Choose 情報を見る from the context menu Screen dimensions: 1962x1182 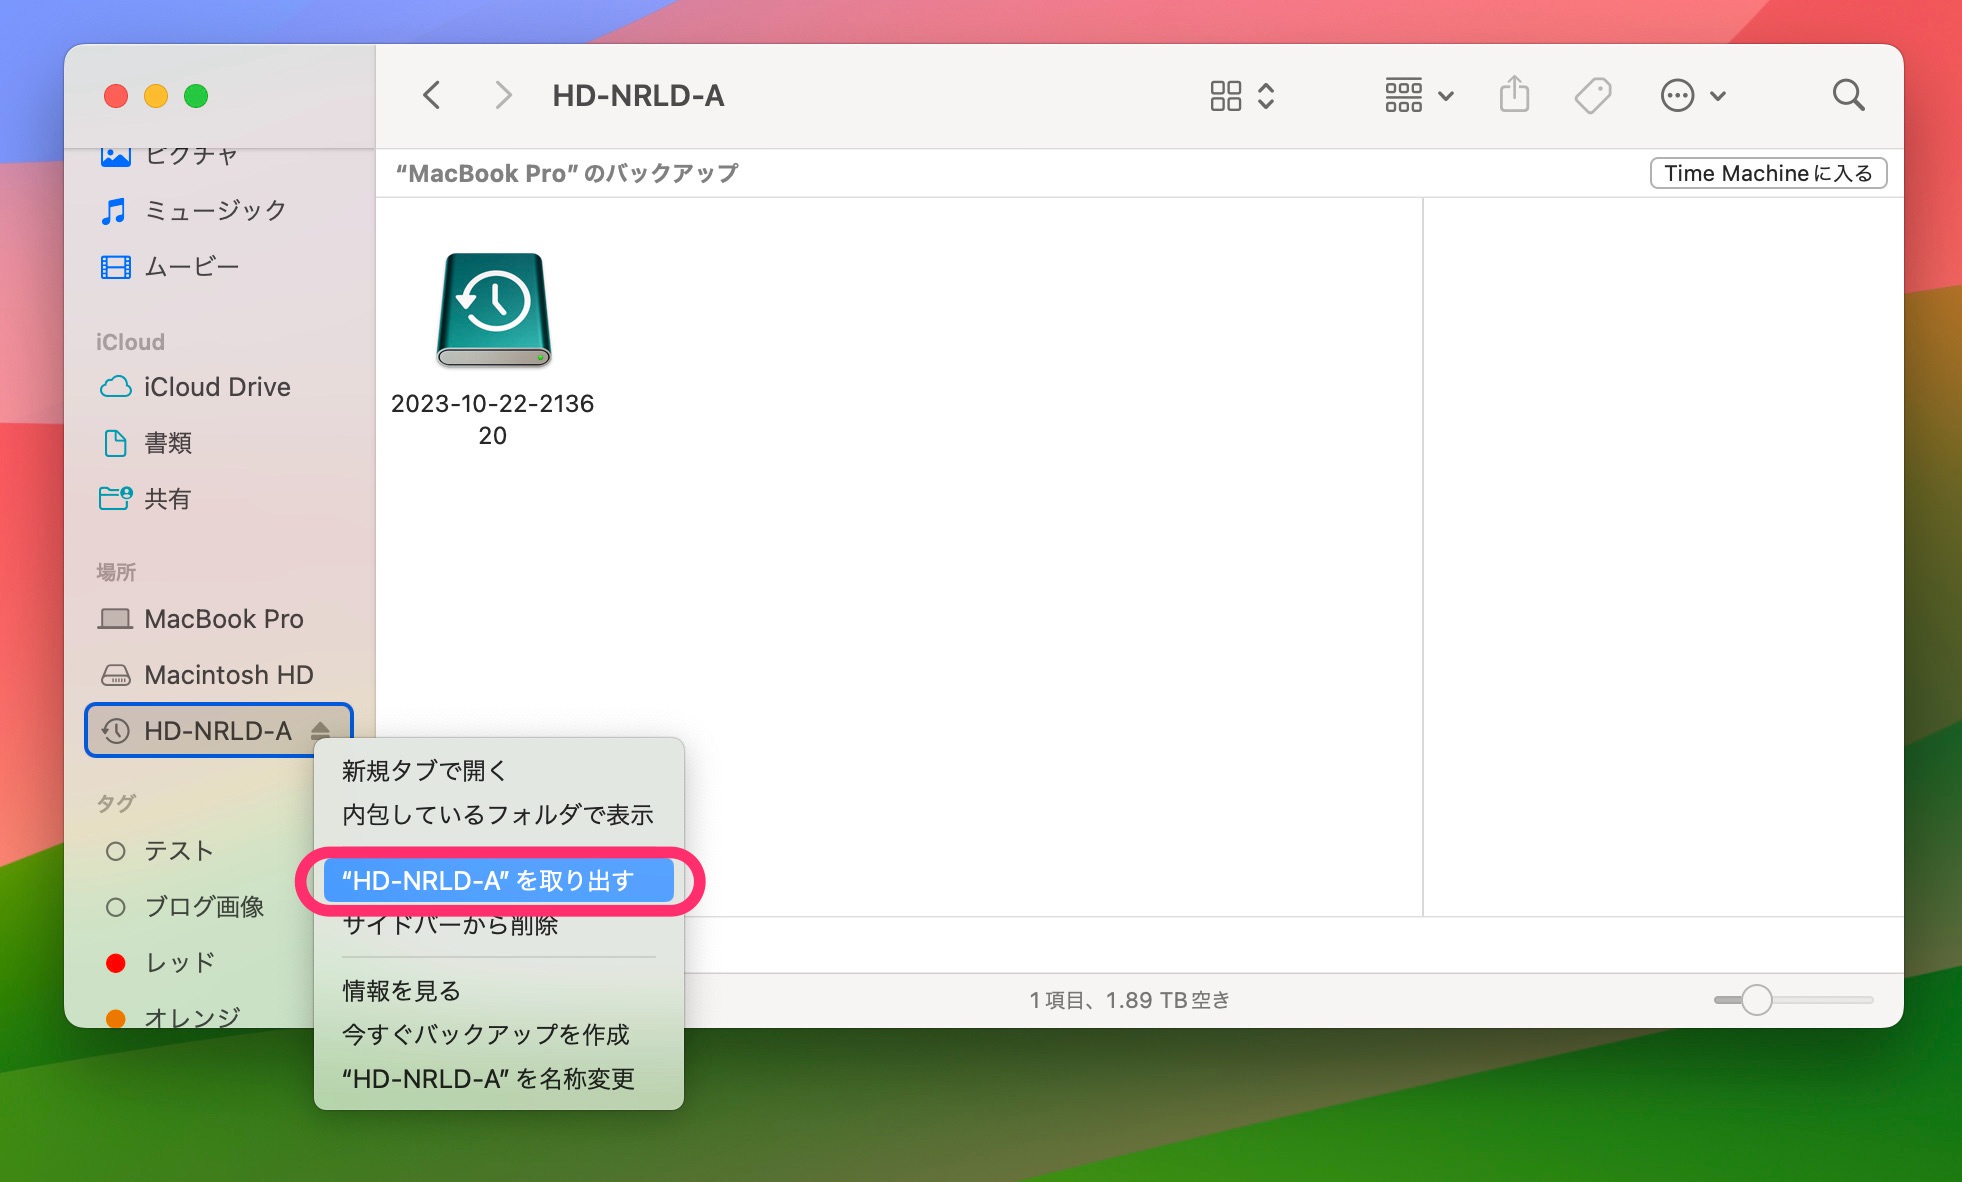[499, 991]
